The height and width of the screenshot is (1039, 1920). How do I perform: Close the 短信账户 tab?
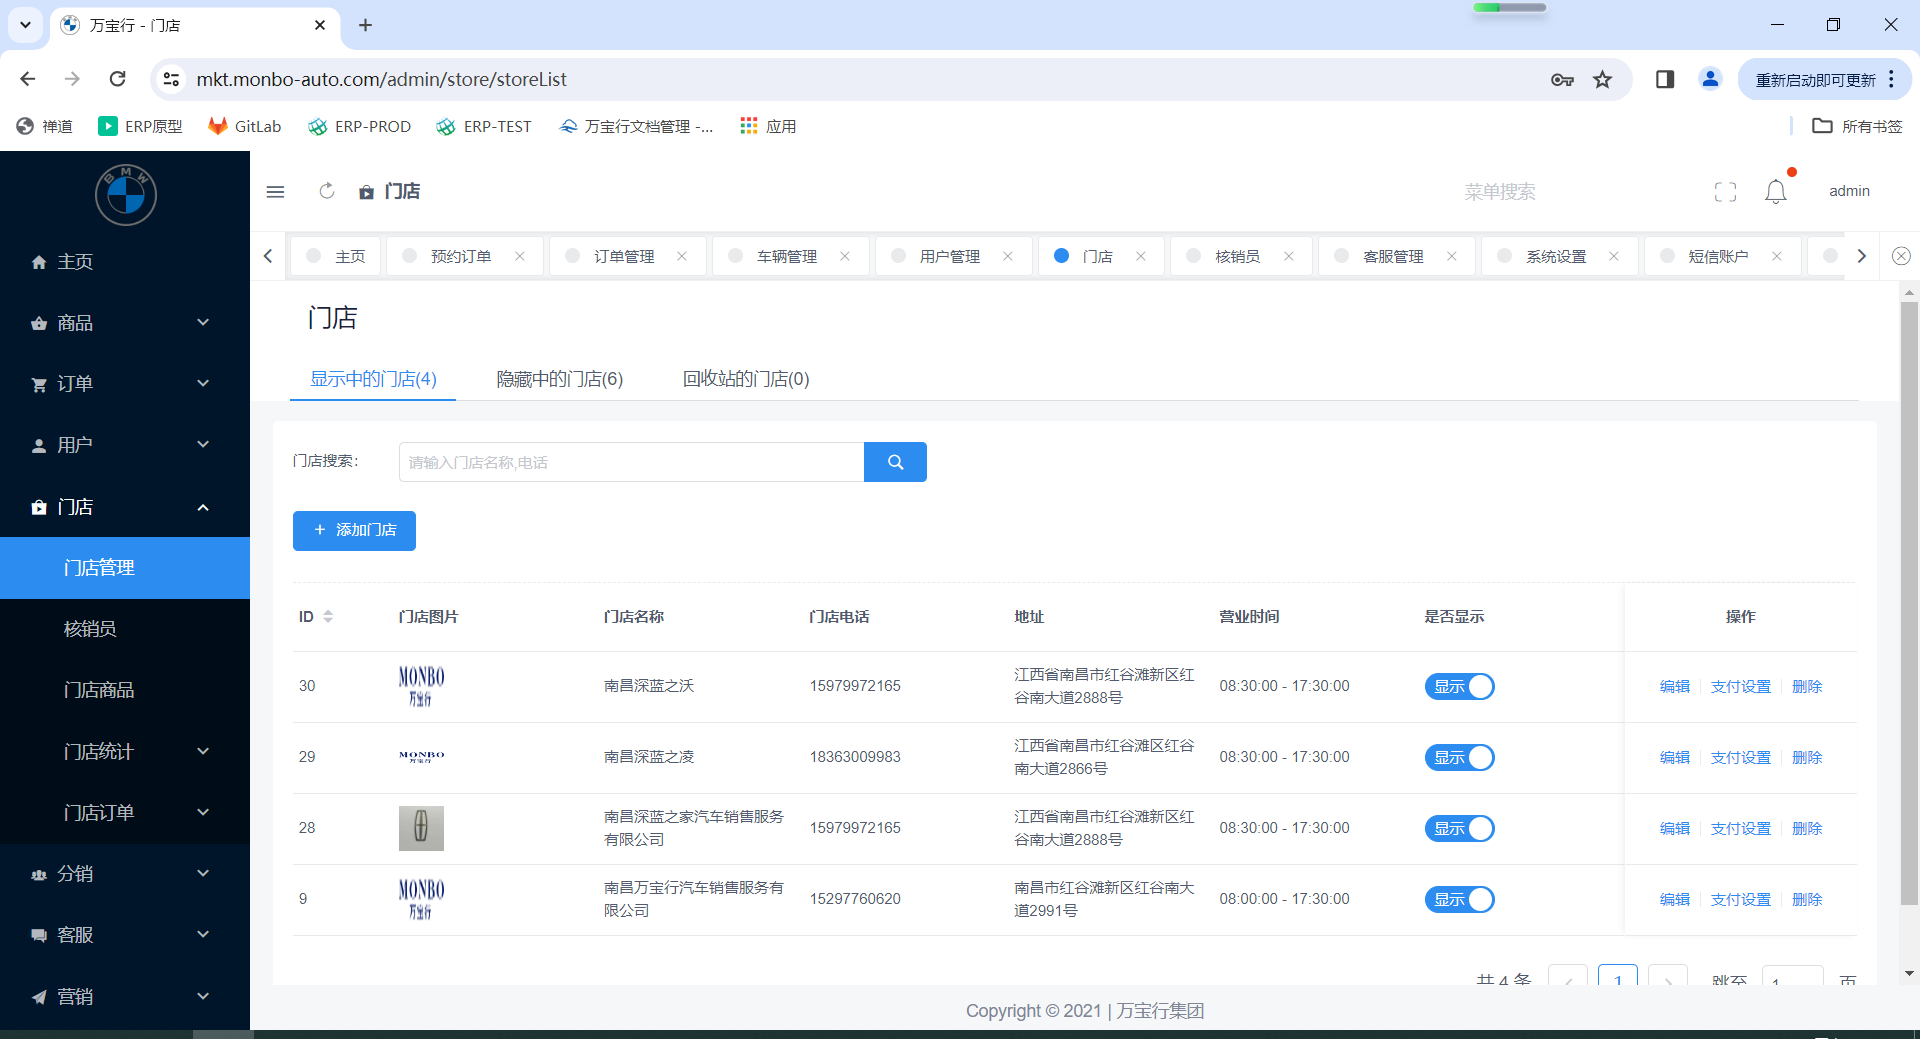[x=1777, y=256]
